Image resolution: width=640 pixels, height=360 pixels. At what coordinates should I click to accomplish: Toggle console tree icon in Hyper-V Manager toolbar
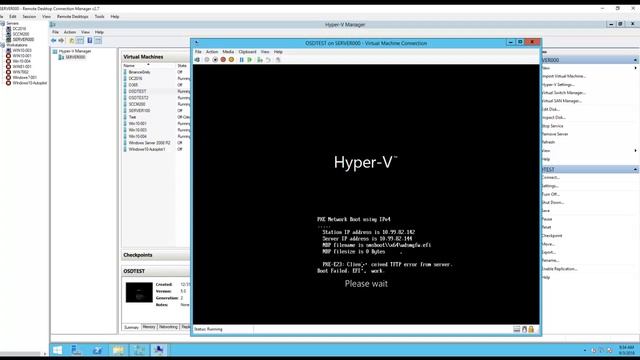(x=80, y=40)
